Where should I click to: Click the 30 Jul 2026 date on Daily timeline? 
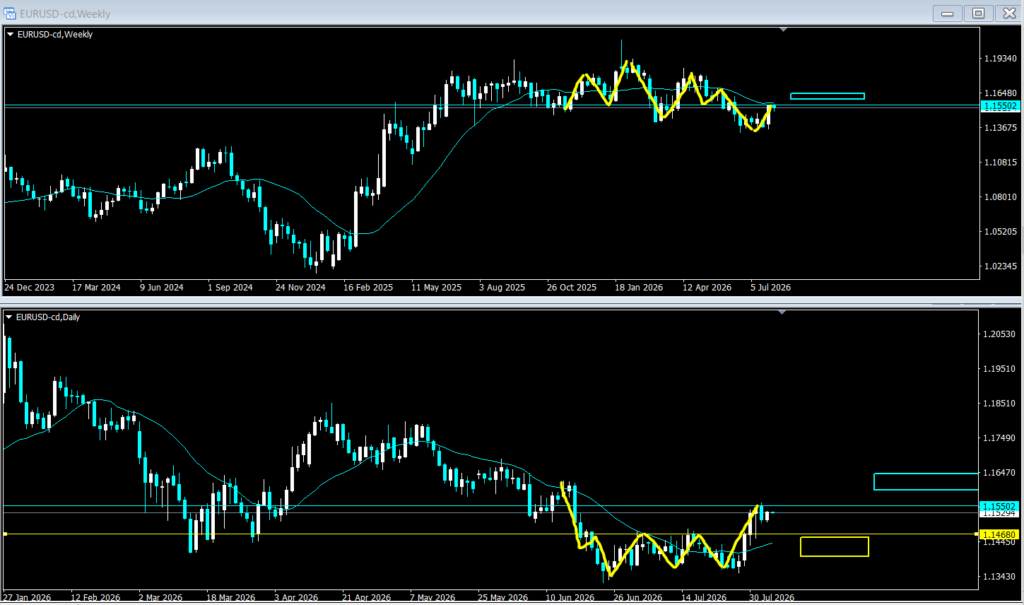[771, 597]
